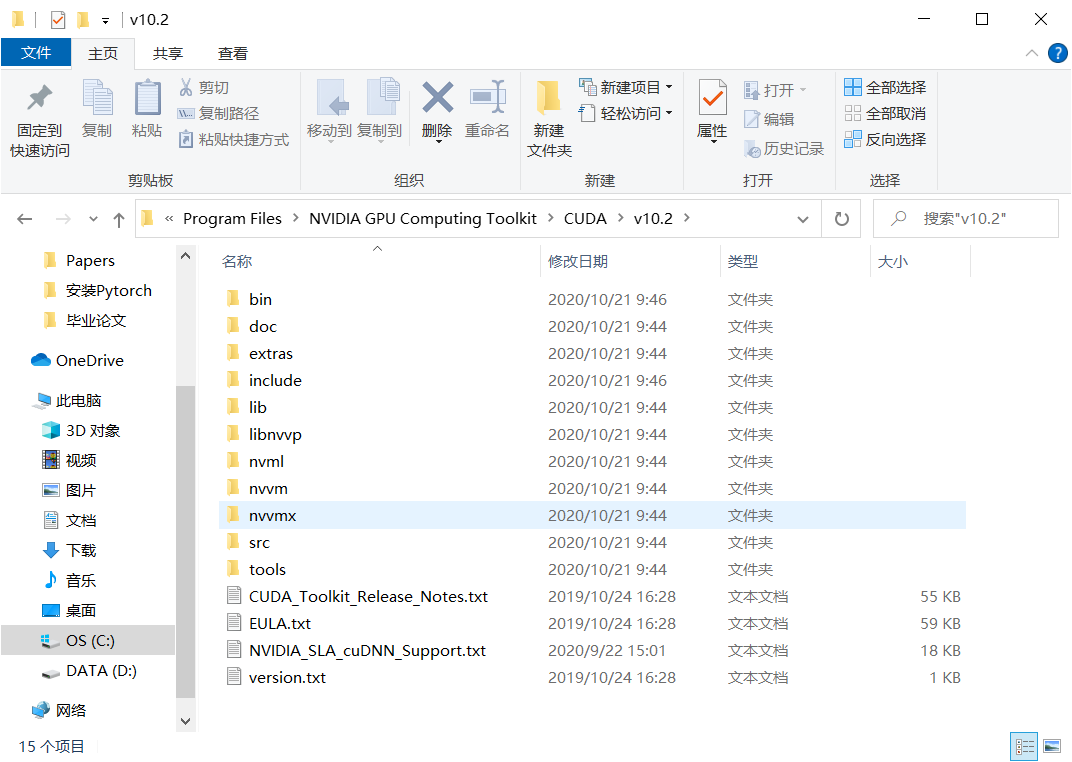Image resolution: width=1072 pixels, height=762 pixels.
Task: Expand chevron after v10.2 in path
Action: pyautogui.click(x=686, y=218)
